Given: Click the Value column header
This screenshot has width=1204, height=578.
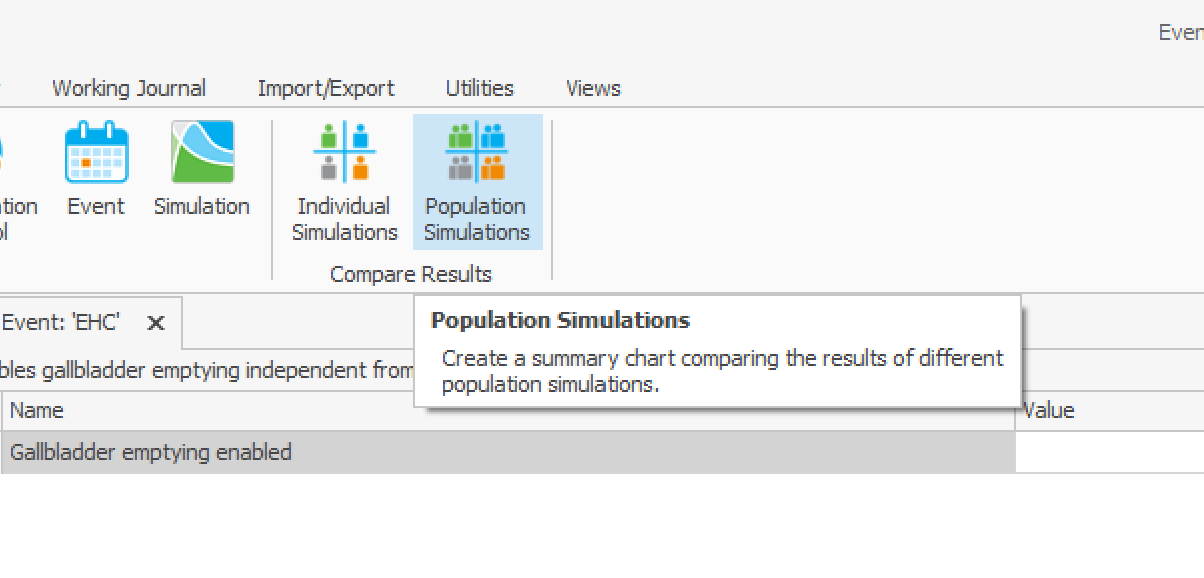Looking at the screenshot, I should [1110, 410].
